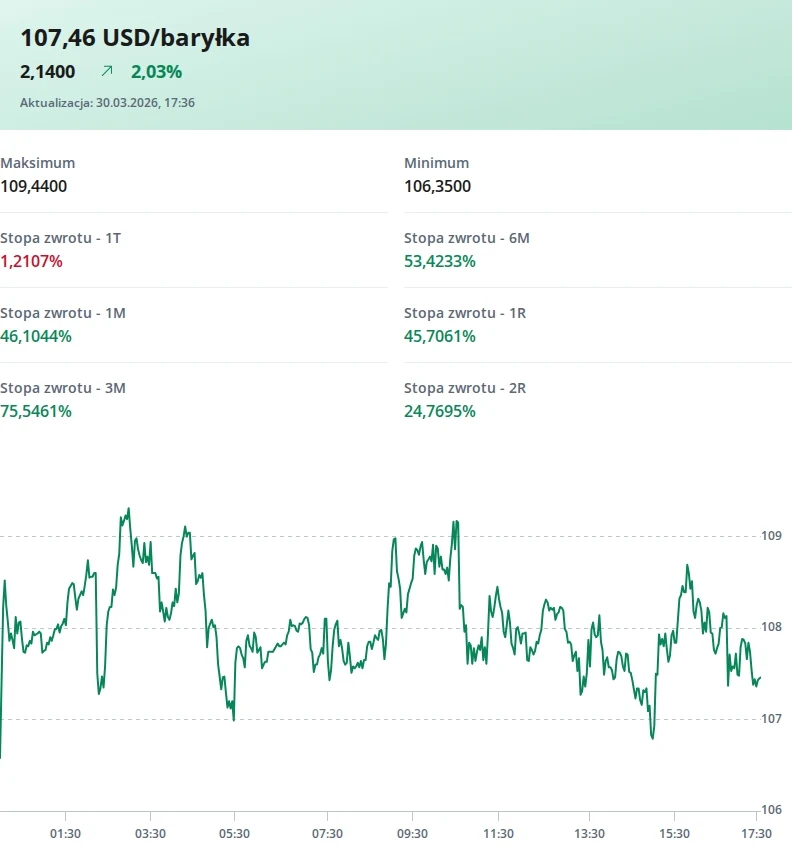The height and width of the screenshot is (865, 792).
Task: Click the 109 price axis label
Action: 771,536
